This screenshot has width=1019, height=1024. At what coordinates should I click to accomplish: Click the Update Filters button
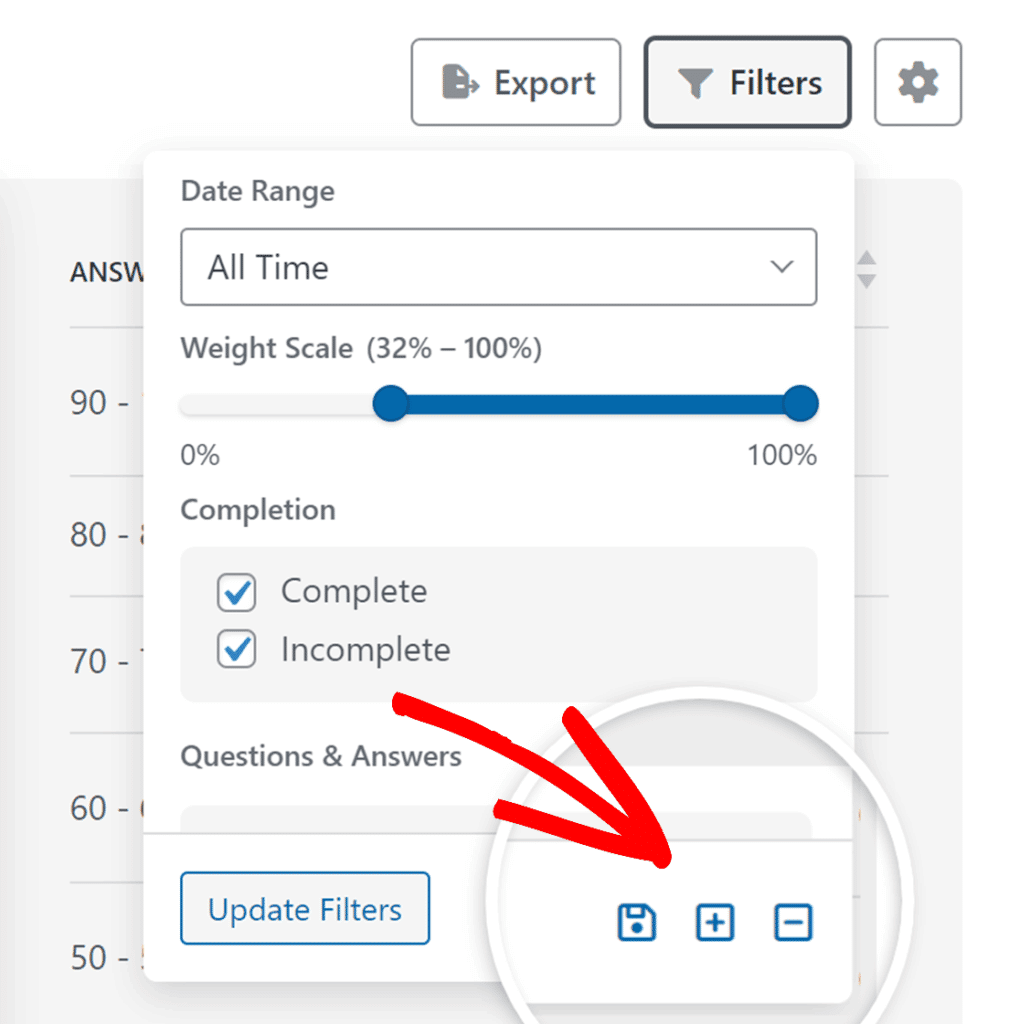coord(304,909)
